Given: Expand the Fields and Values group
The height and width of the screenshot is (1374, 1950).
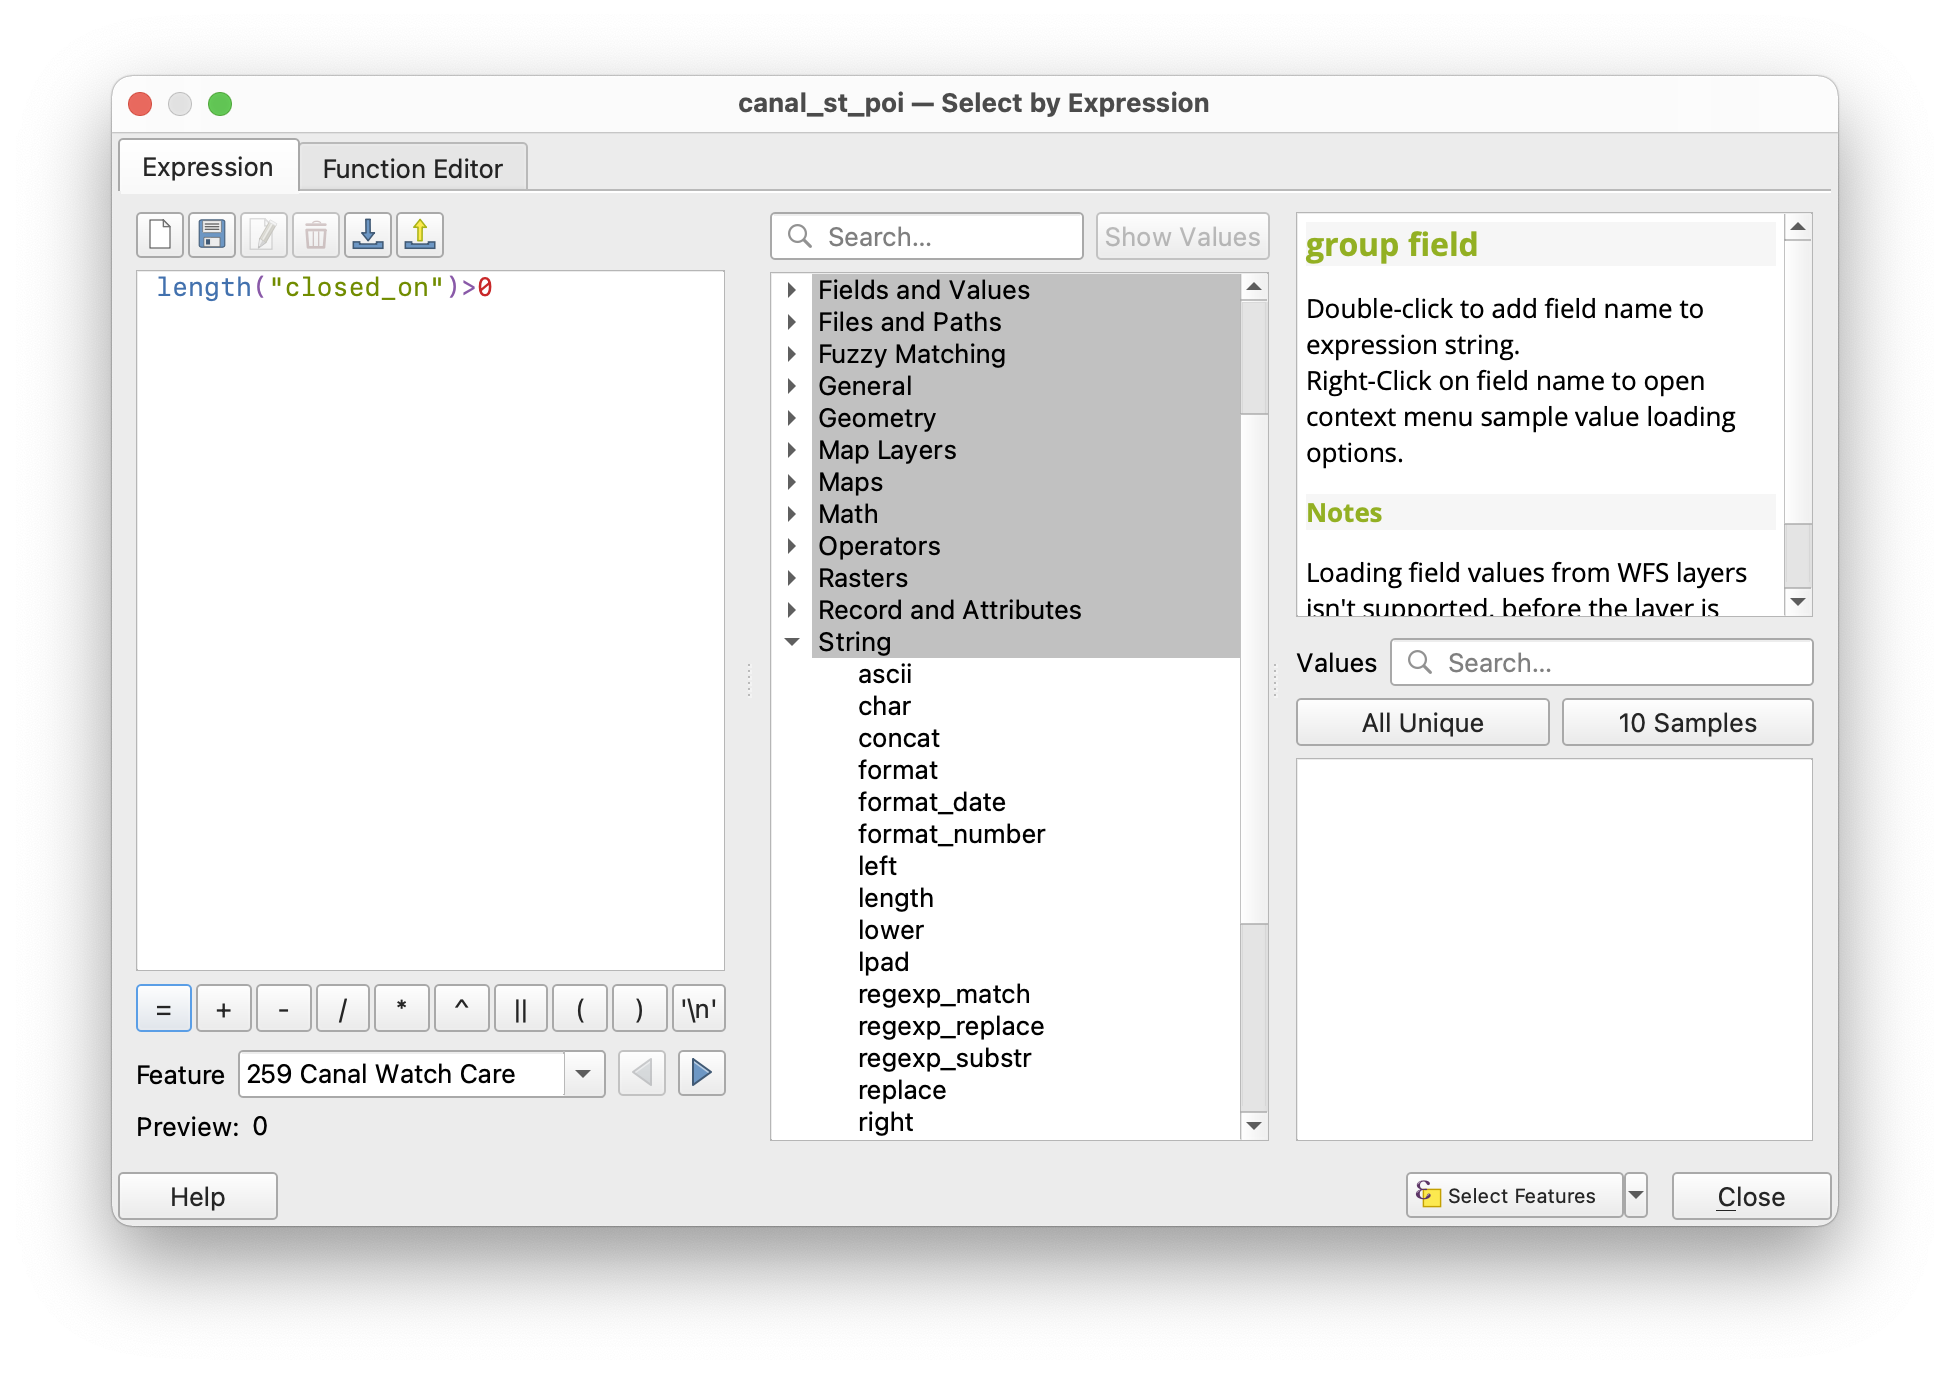Looking at the screenshot, I should (x=792, y=290).
